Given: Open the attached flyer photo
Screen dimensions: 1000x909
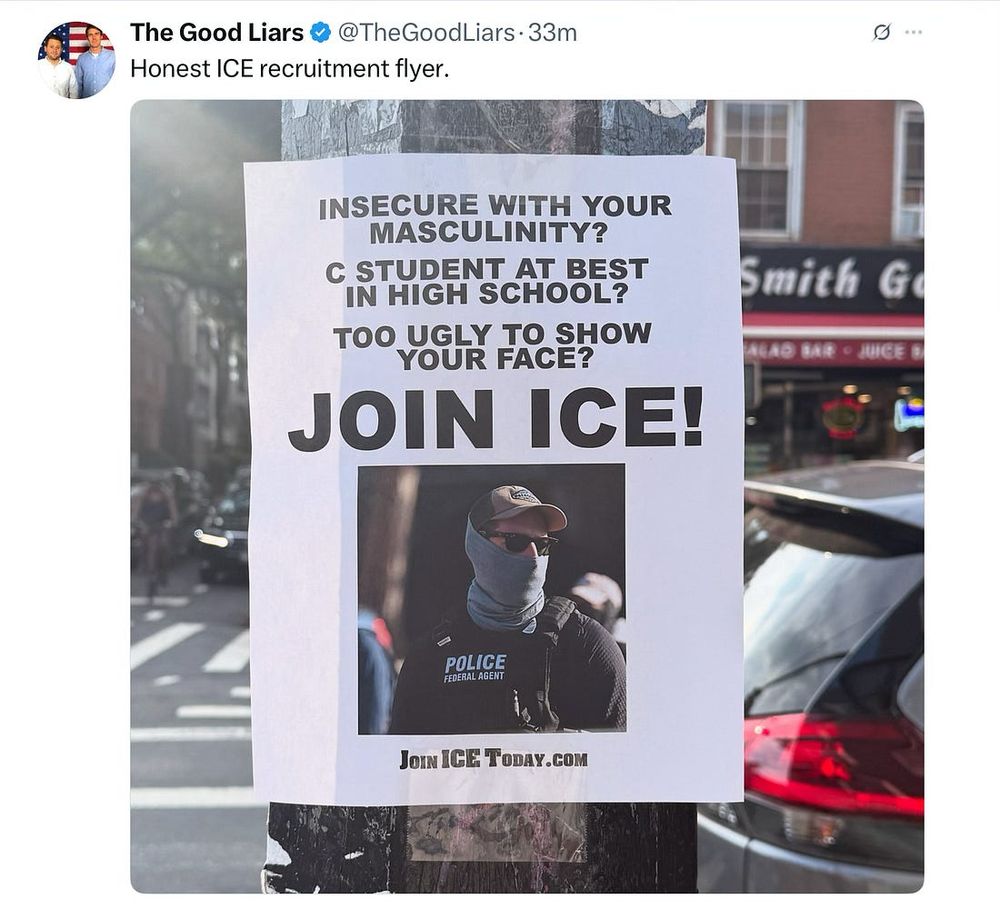Looking at the screenshot, I should point(527,496).
